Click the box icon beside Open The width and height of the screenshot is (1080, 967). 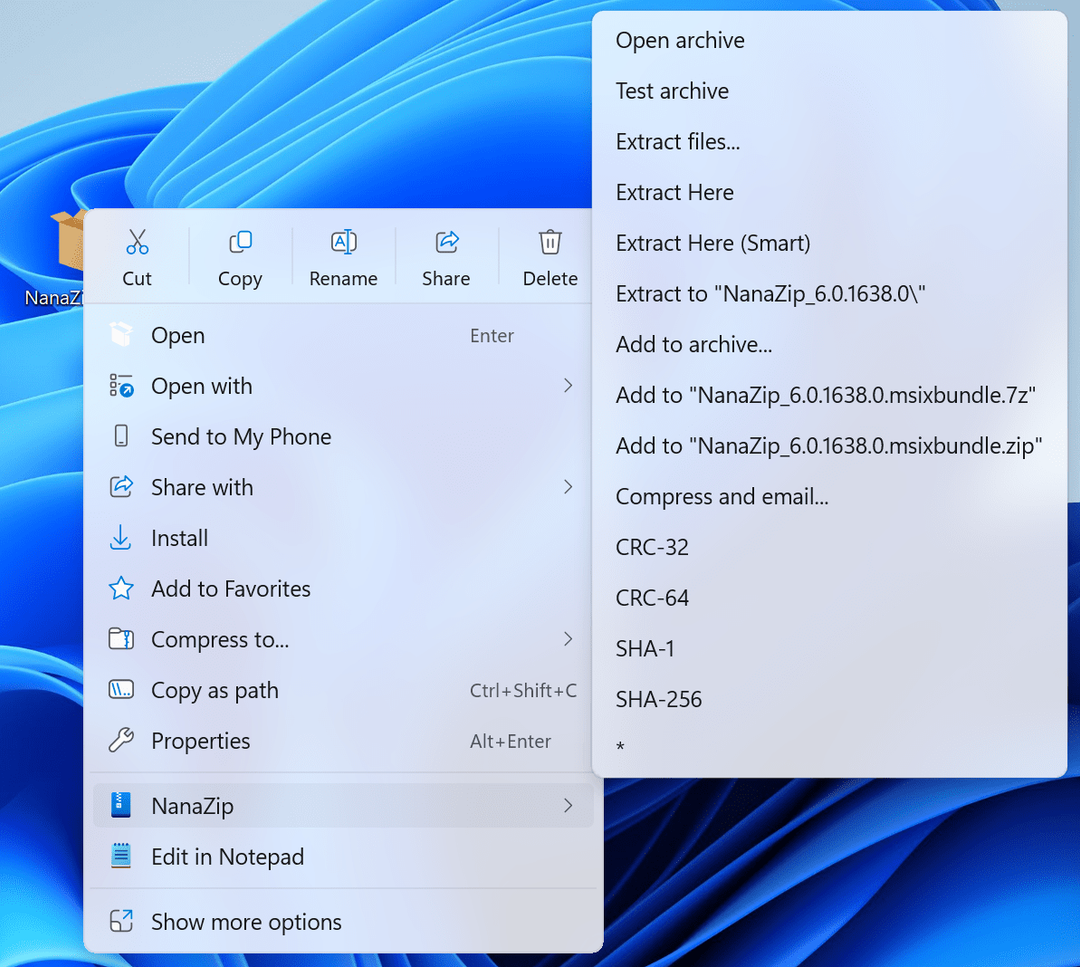tap(121, 335)
